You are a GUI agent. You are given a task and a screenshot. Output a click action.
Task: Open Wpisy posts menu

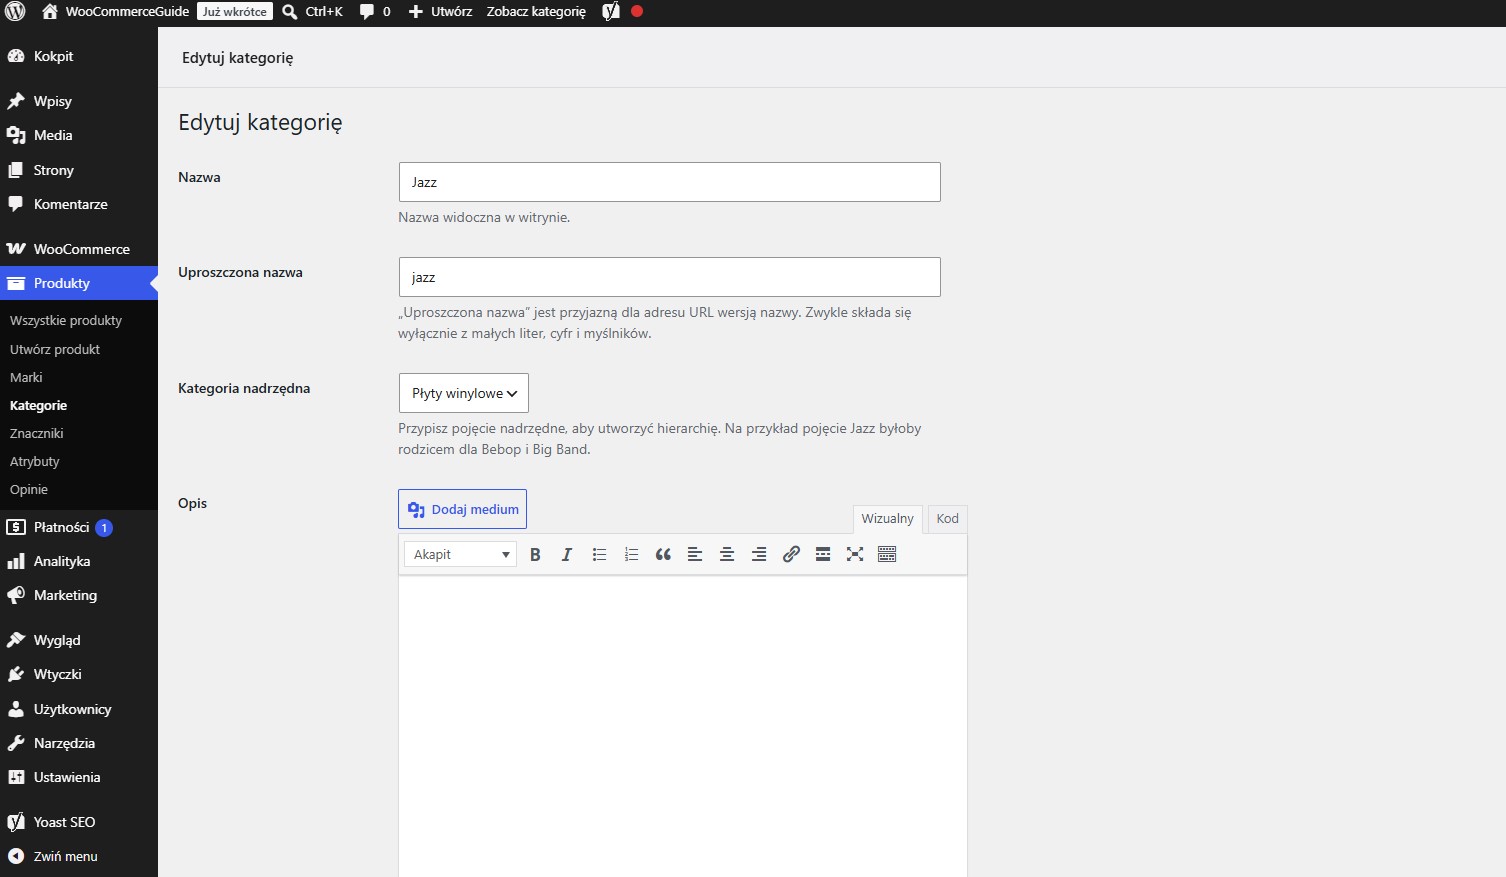coord(79,101)
